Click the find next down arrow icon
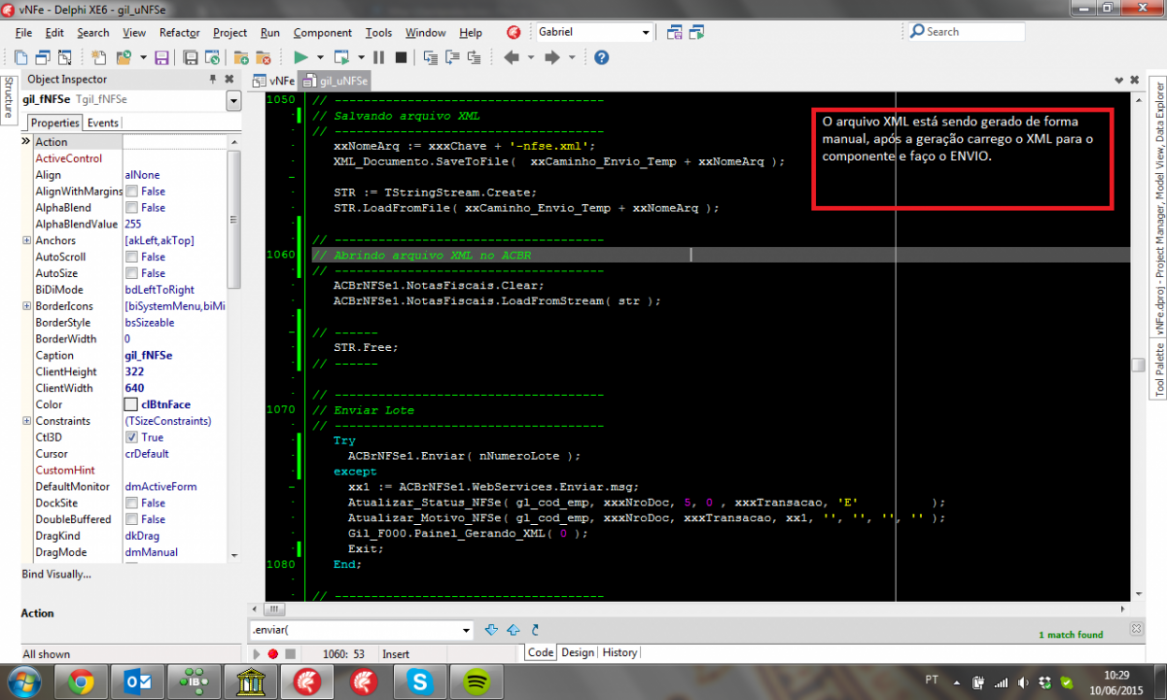 491,630
